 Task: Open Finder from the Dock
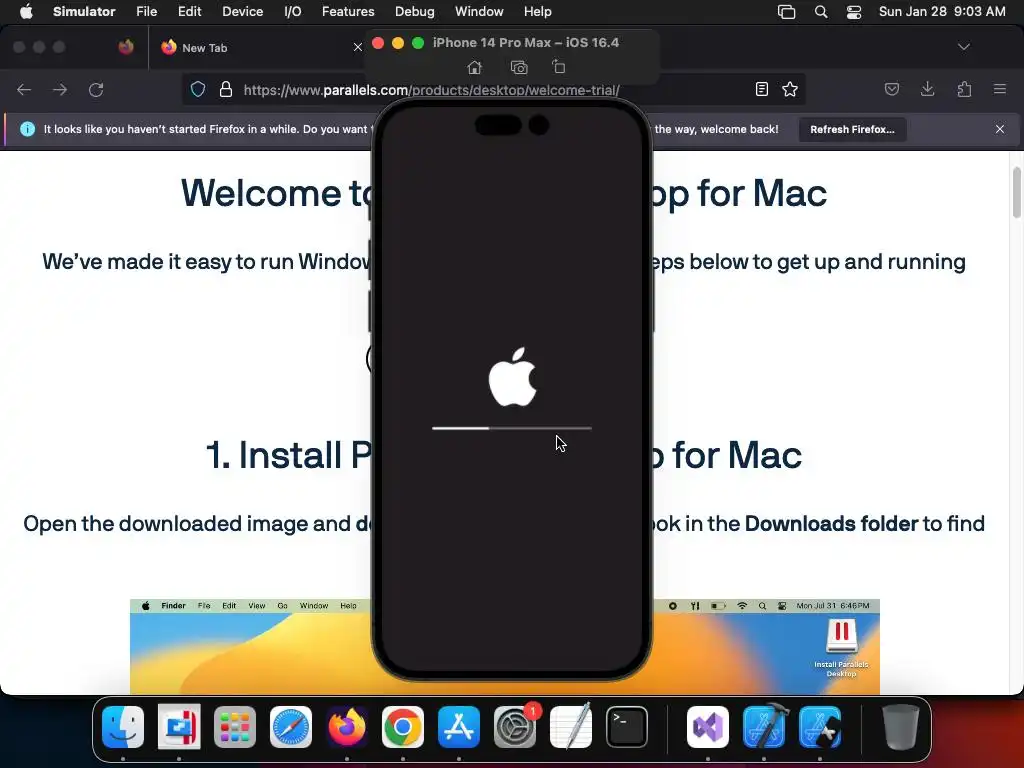(123, 727)
